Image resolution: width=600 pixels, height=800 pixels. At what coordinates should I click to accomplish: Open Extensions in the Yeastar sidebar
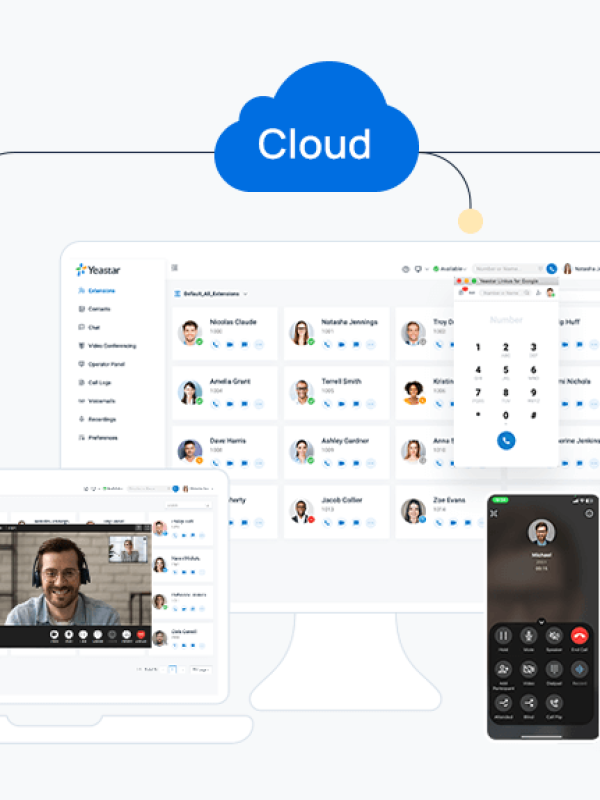point(100,290)
